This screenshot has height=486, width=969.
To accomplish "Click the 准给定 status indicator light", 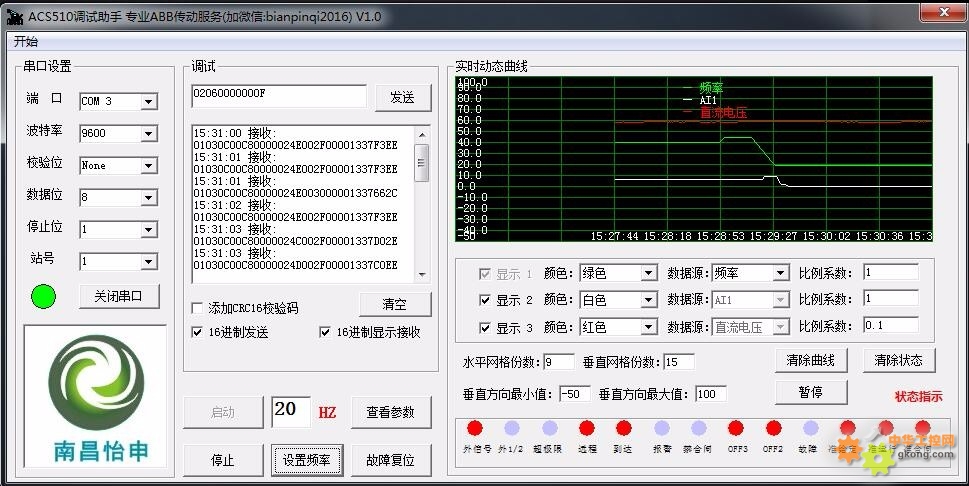I will 848,428.
